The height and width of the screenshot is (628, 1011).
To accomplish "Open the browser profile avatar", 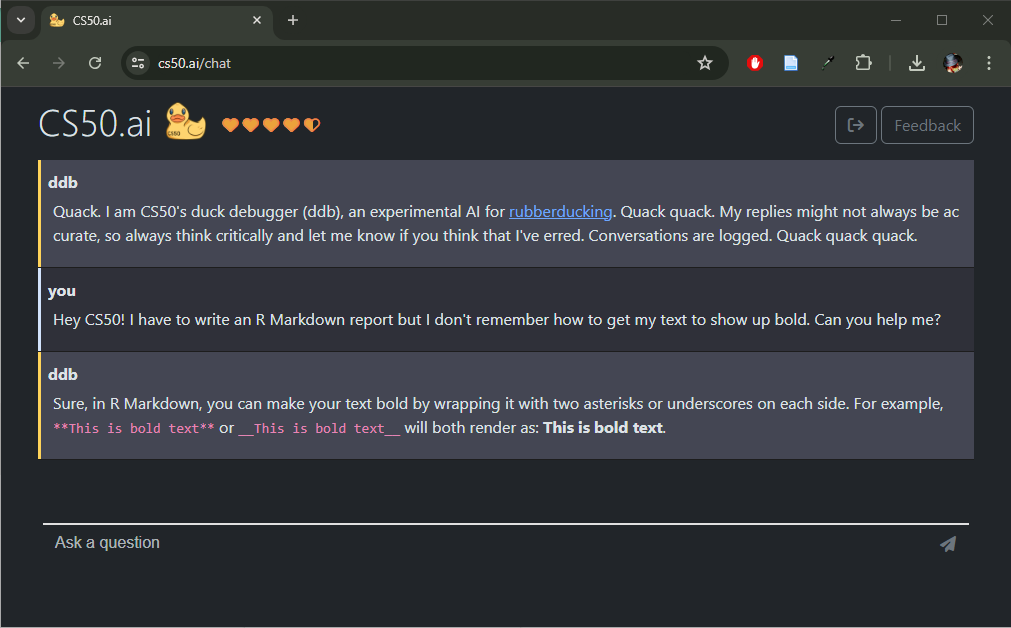I will click(953, 63).
